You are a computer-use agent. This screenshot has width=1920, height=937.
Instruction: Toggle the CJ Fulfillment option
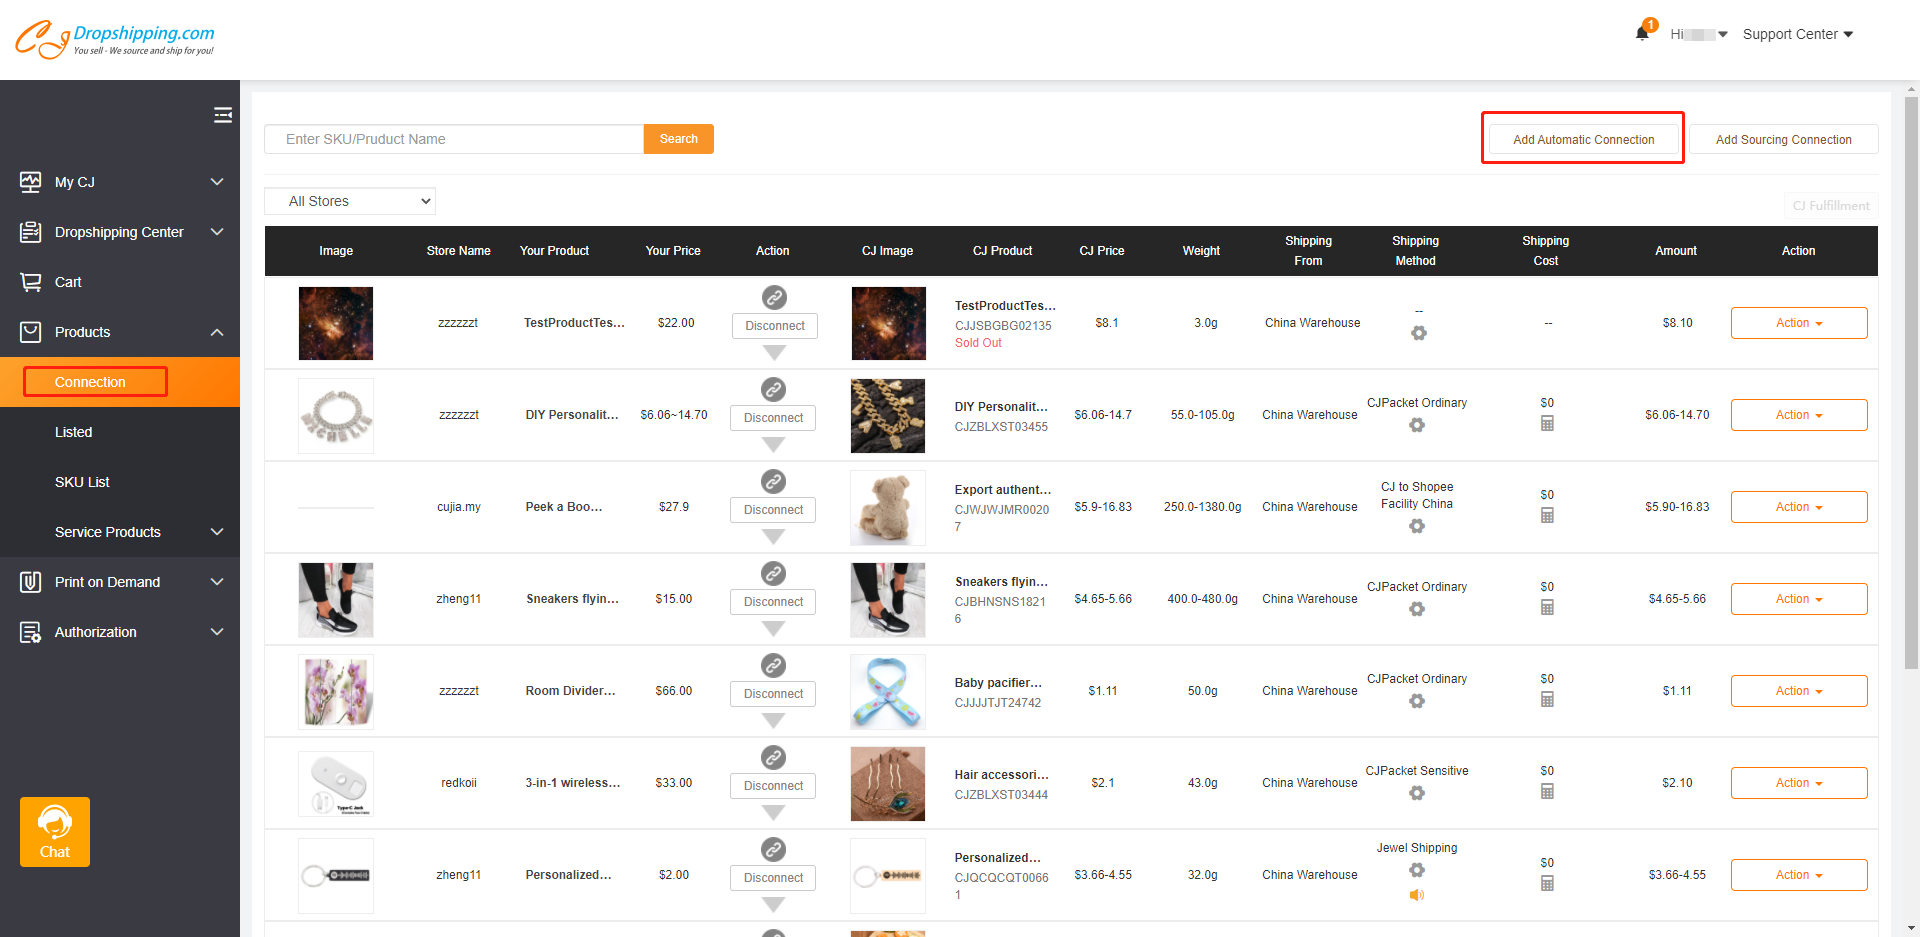(x=1830, y=205)
